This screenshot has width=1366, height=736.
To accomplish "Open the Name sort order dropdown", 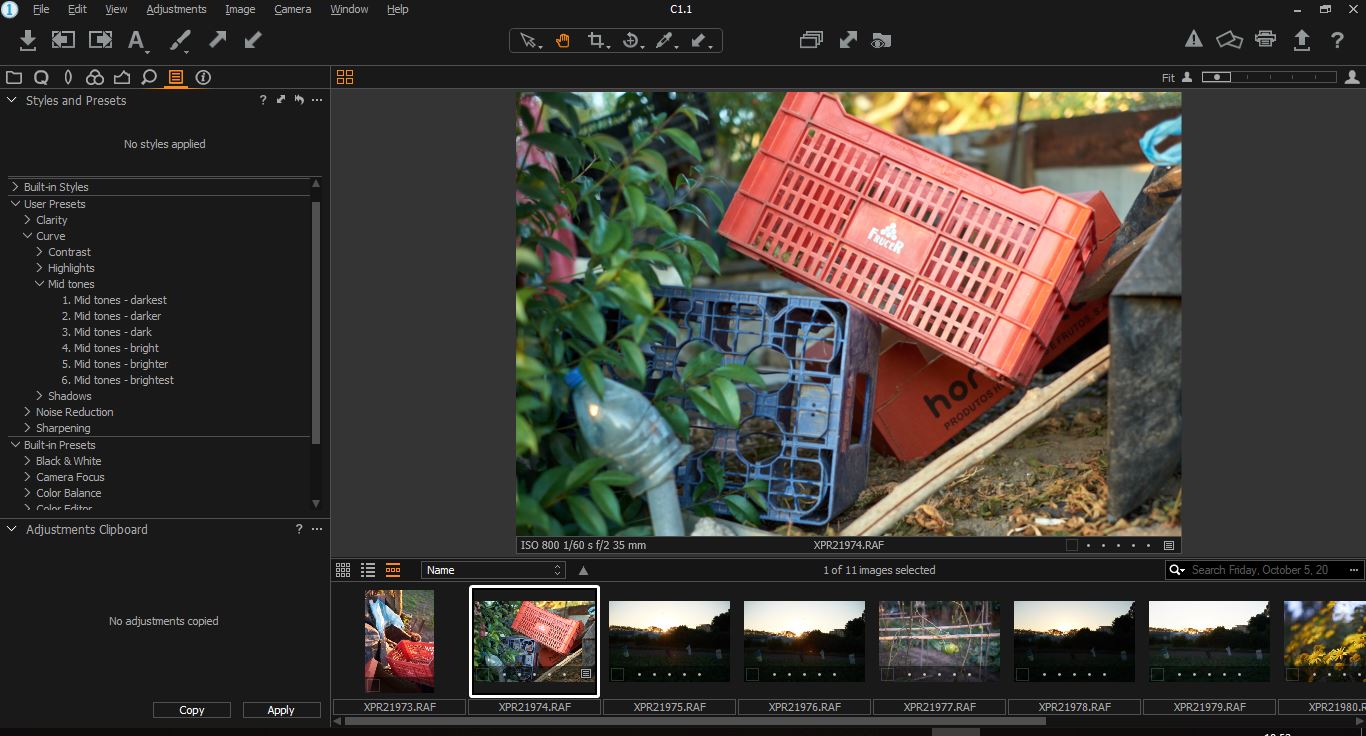I will click(494, 570).
